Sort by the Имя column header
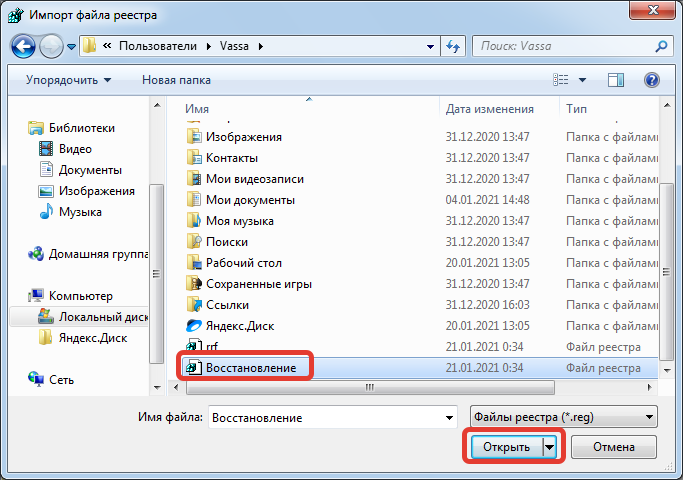Screen dimensions: 683x480 [x=197, y=108]
